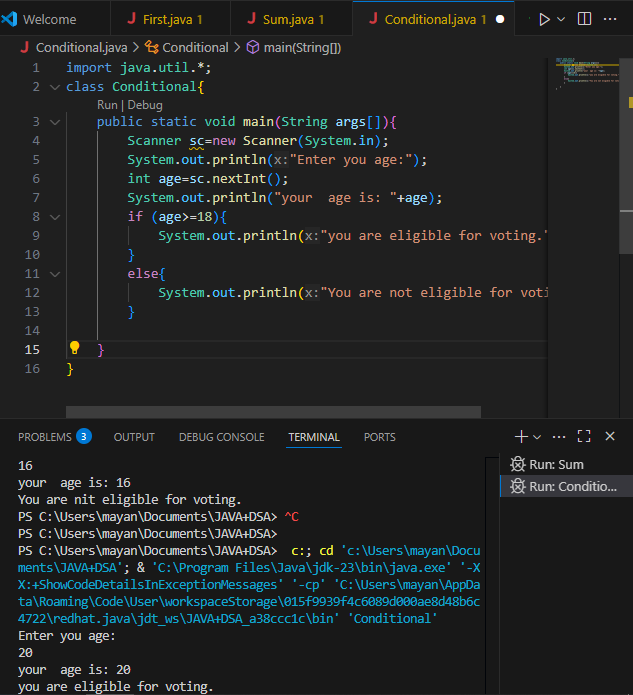This screenshot has height=695, width=633.
Task: Click the editor vertical scrollbar thumb
Action: pyautogui.click(x=626, y=155)
